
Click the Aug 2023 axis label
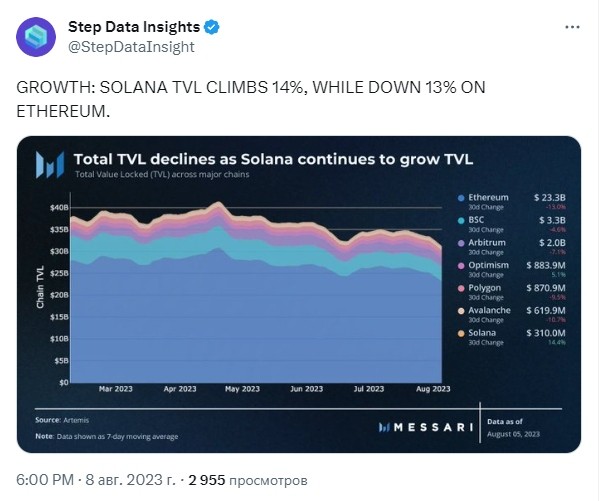pos(433,389)
